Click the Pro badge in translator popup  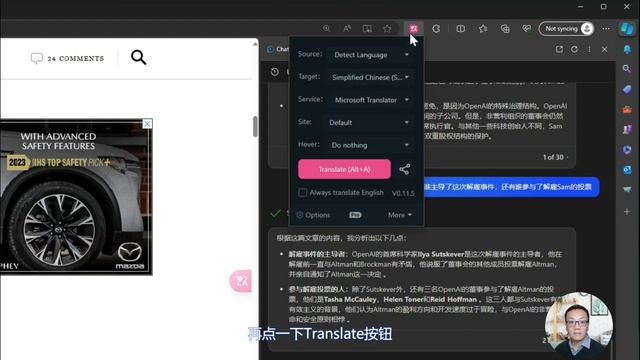[x=355, y=215]
